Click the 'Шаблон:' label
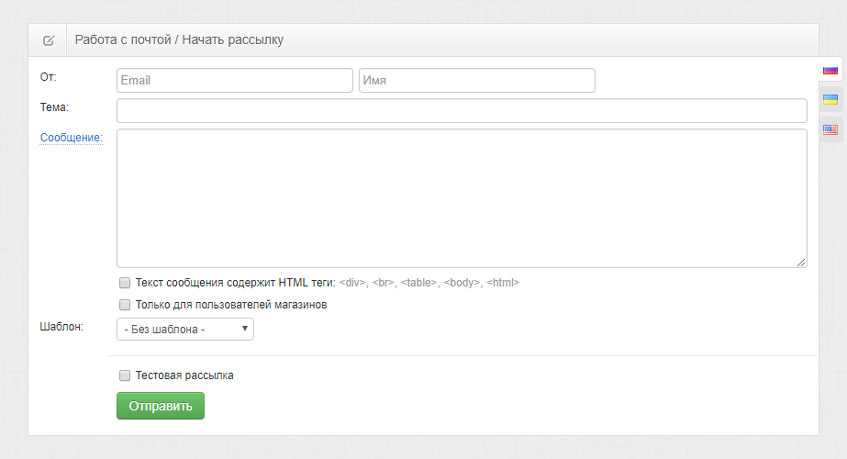The image size is (847, 459). point(62,327)
